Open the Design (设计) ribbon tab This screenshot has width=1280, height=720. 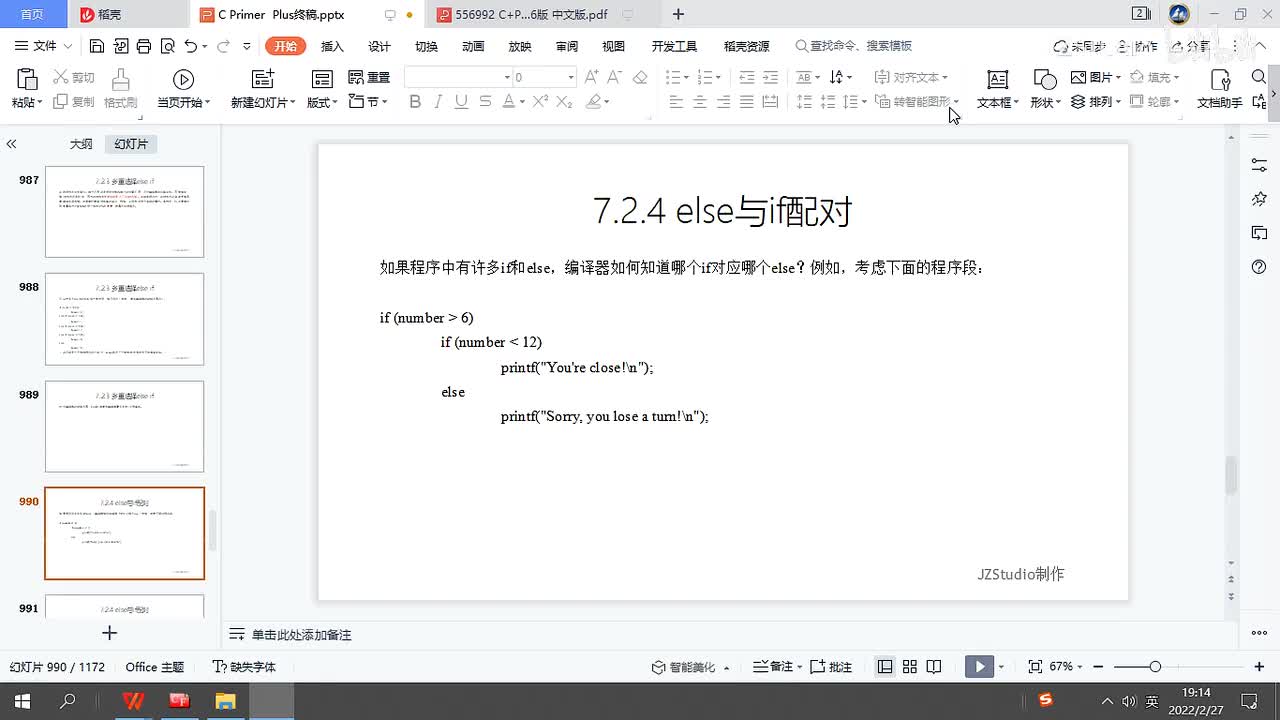coord(379,46)
